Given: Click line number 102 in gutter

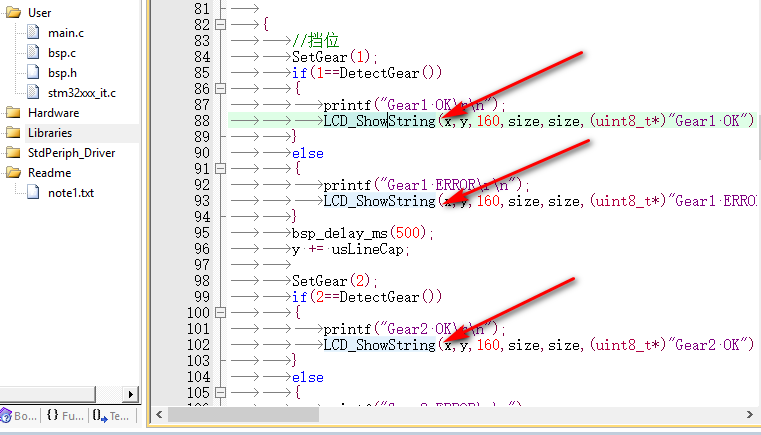Looking at the screenshot, I should point(198,345).
